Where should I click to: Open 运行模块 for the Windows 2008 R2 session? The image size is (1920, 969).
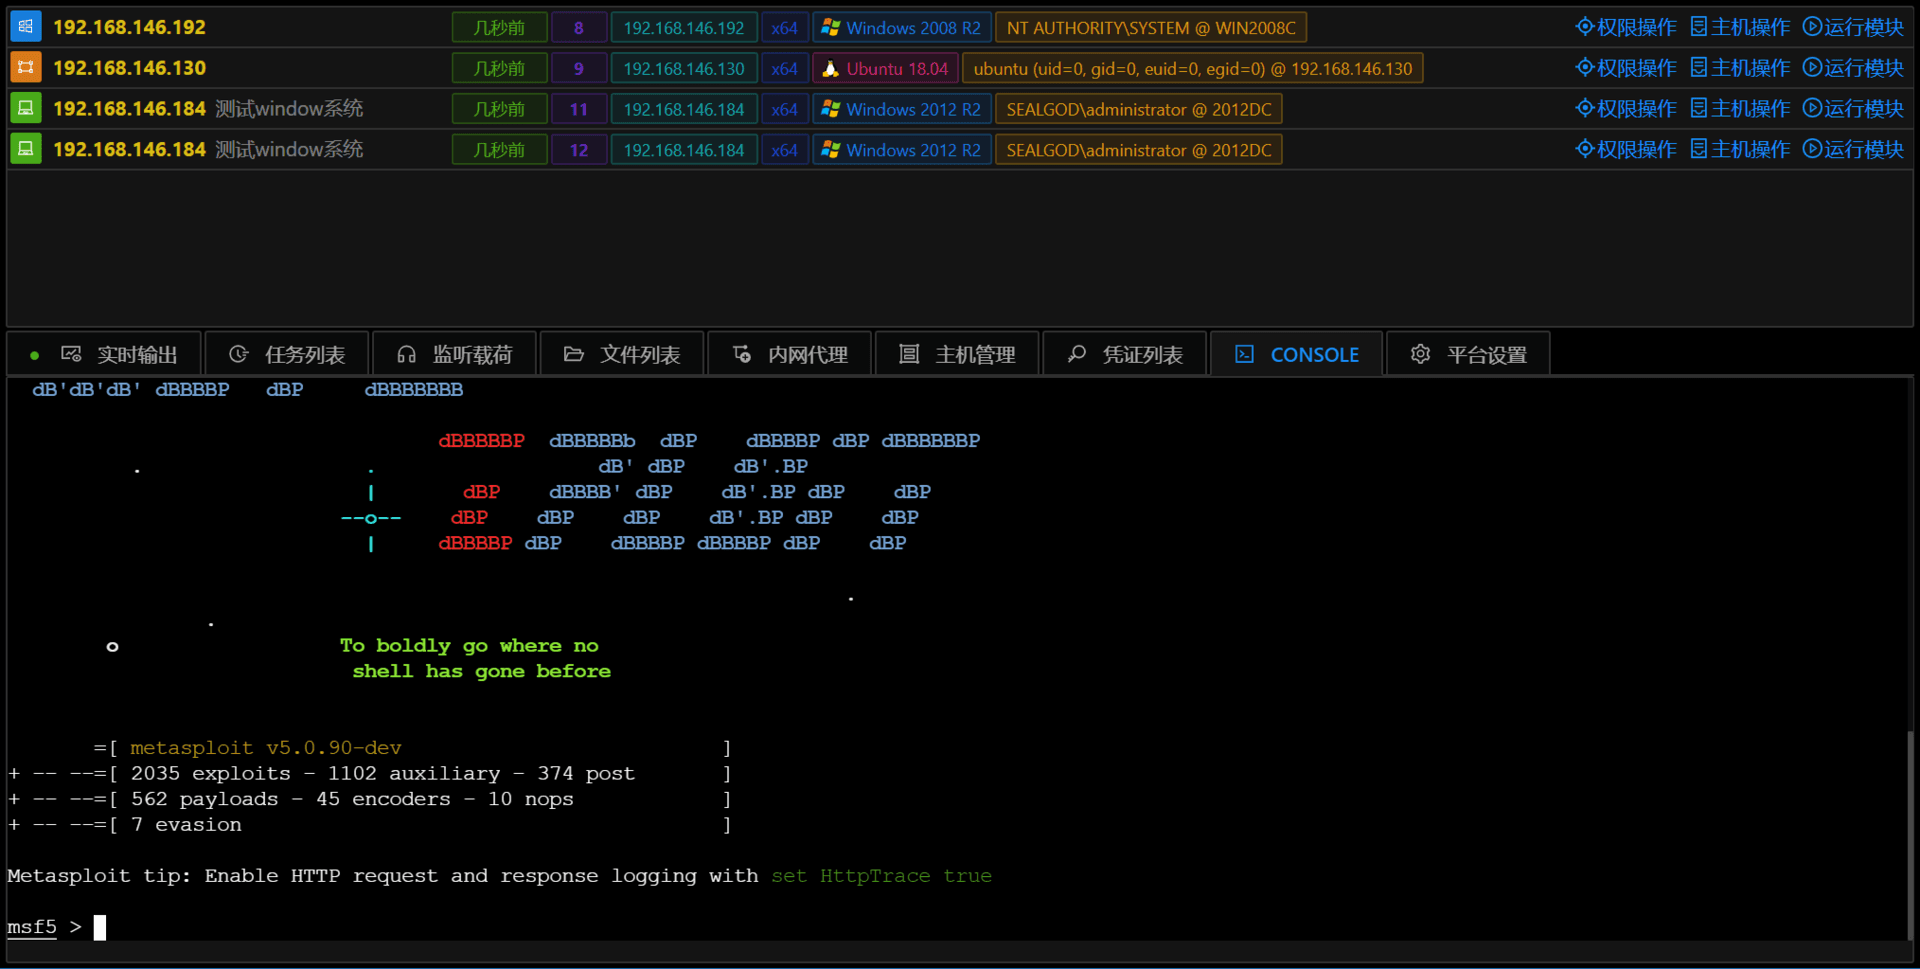(1853, 27)
